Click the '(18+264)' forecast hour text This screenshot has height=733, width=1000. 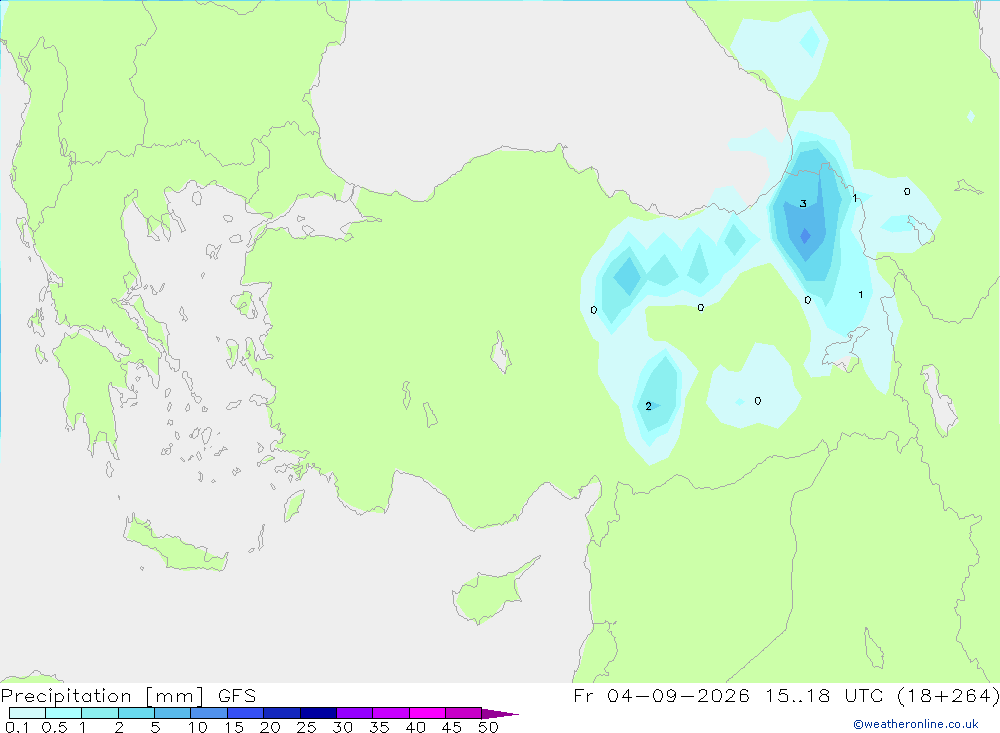click(x=948, y=696)
